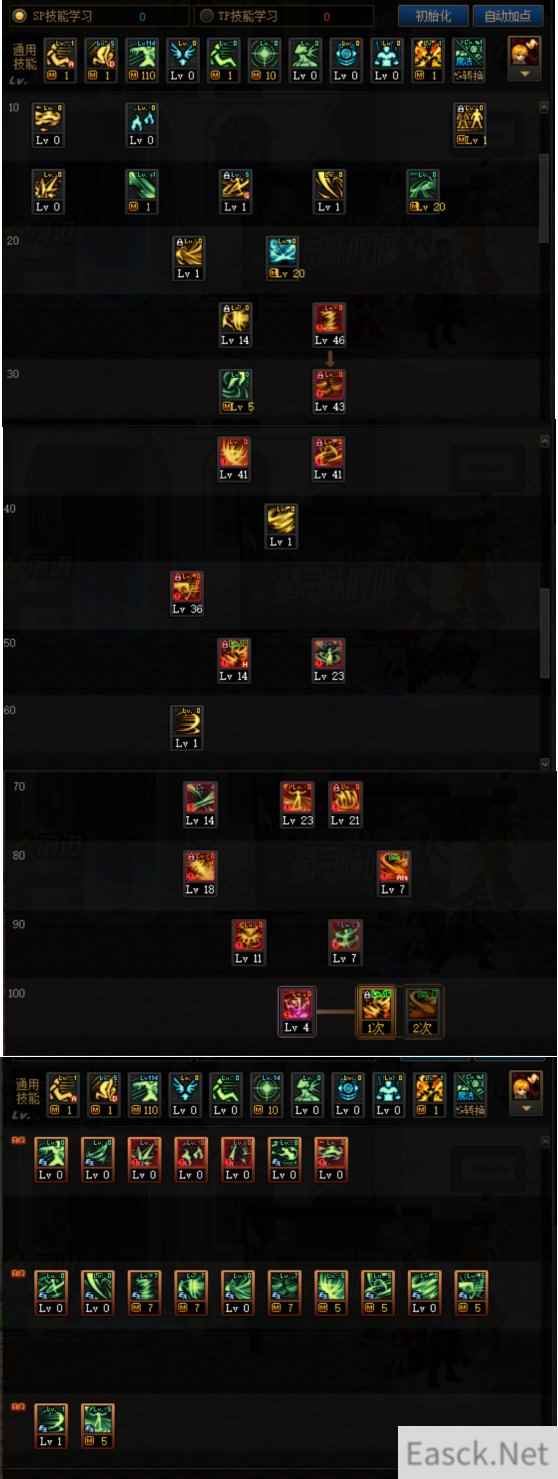The height and width of the screenshot is (1479, 558).
Task: Click the pink Lv 4 skill icon
Action: 297,1011
